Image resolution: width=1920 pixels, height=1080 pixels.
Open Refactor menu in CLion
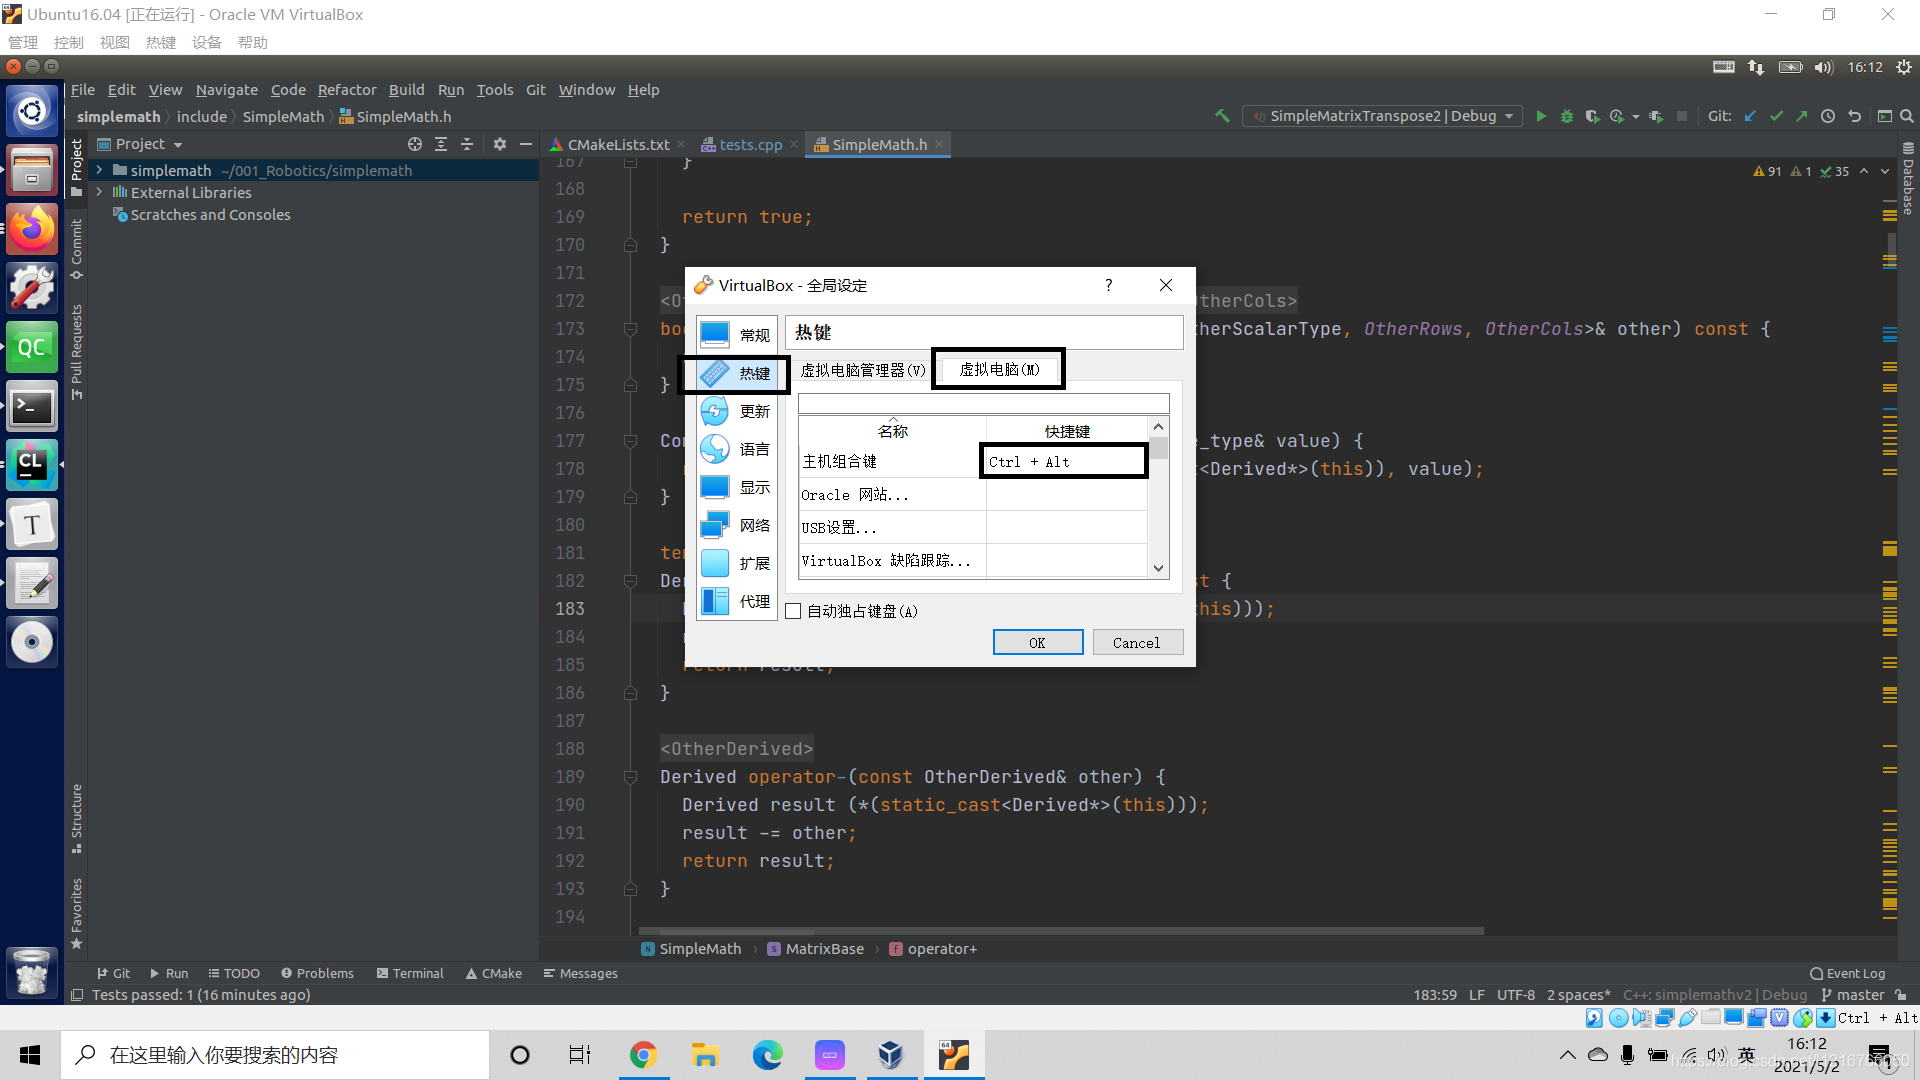(346, 89)
